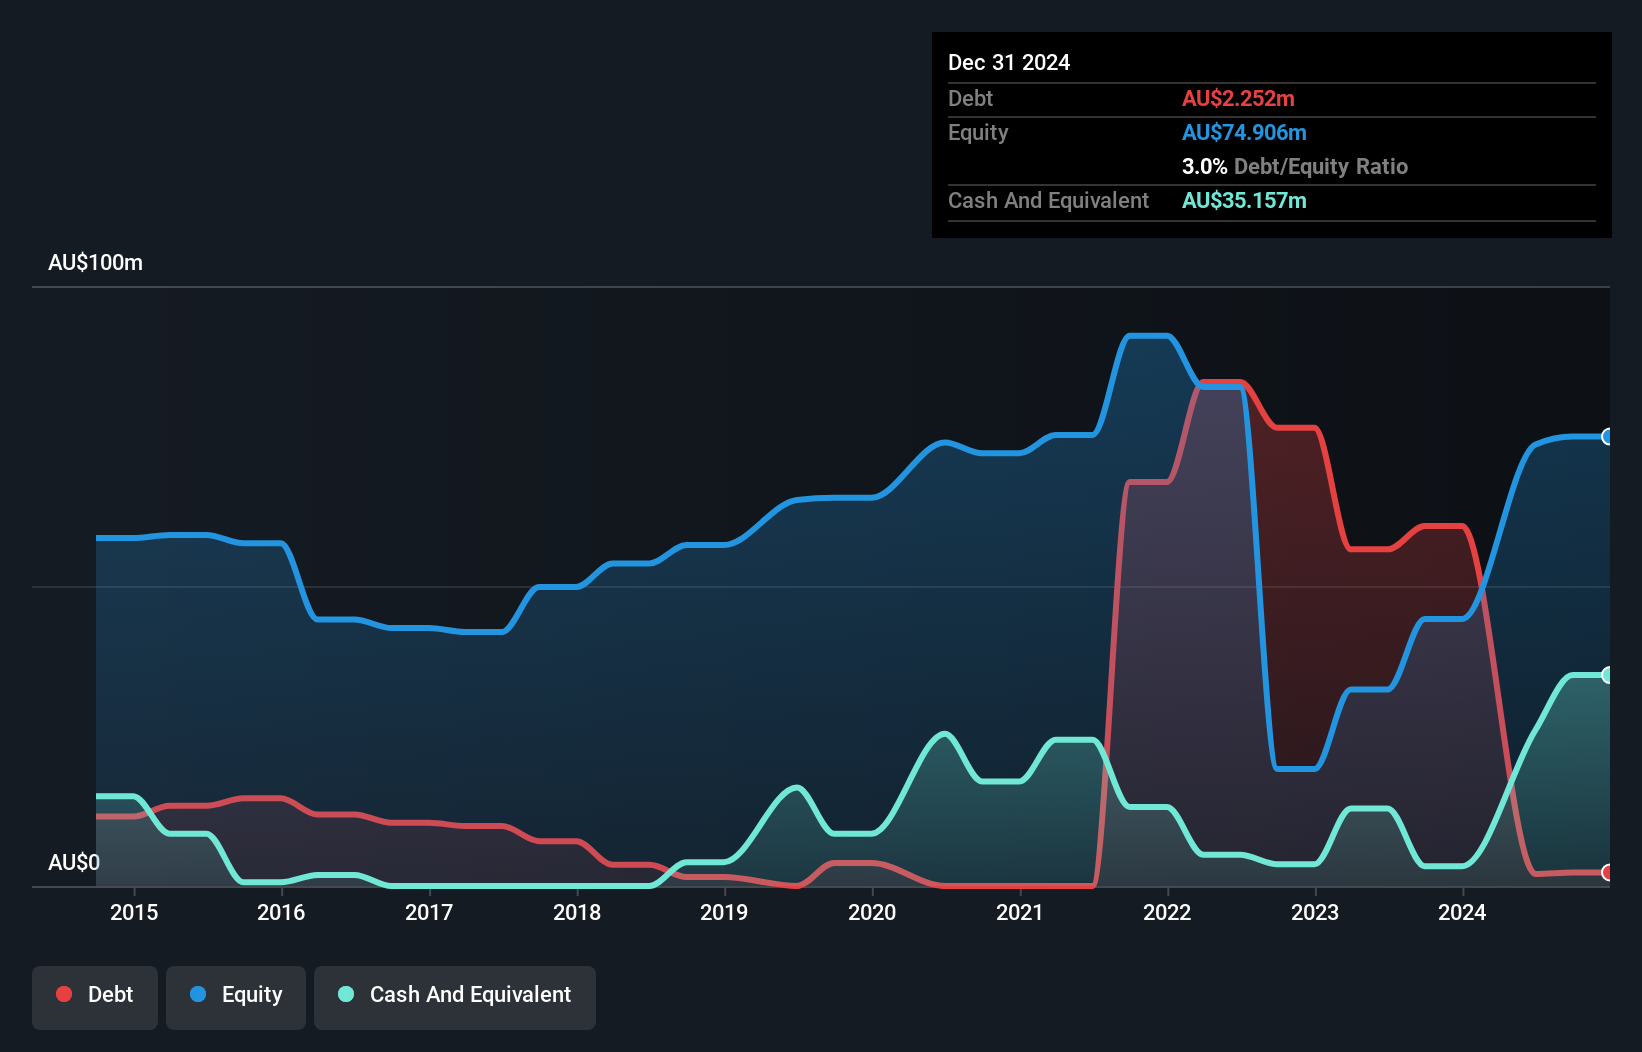Viewport: 1642px width, 1052px height.
Task: Click the Cash And Equivalent tooltip label
Action: point(1049,201)
